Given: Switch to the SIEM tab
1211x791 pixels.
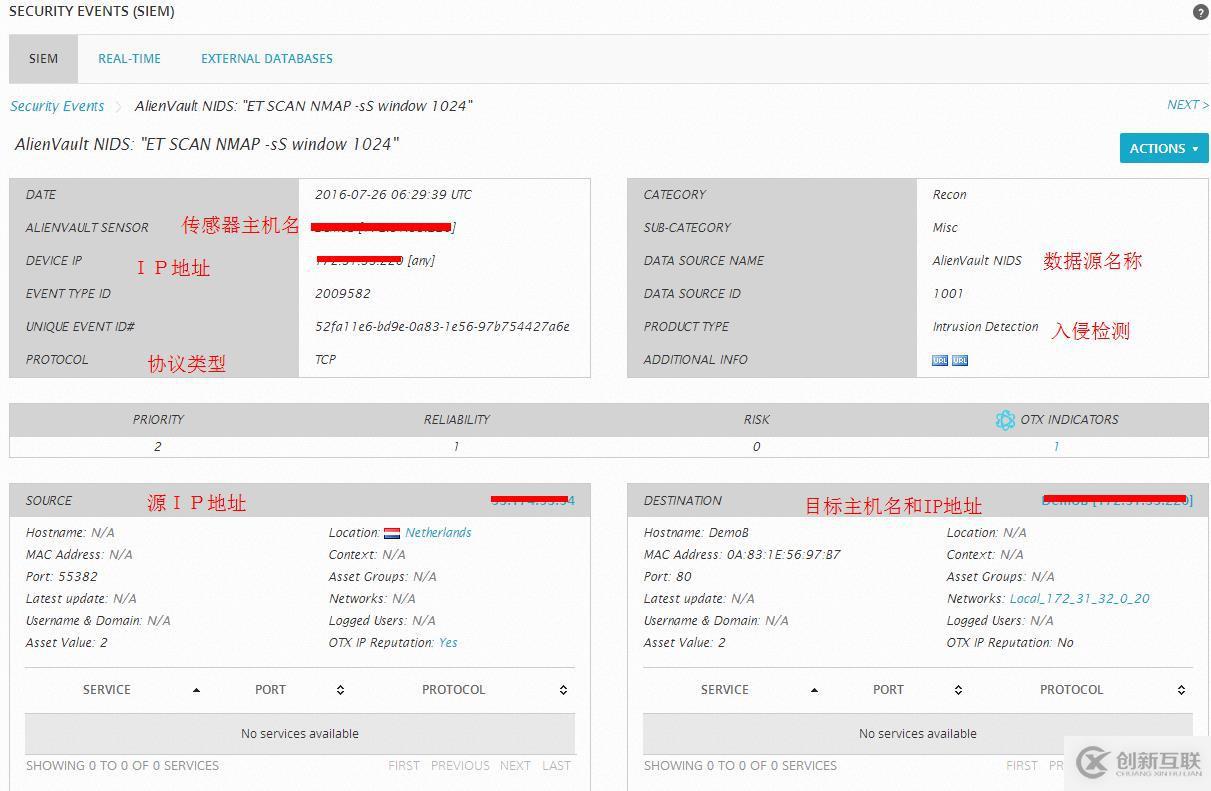Looking at the screenshot, I should coord(43,59).
